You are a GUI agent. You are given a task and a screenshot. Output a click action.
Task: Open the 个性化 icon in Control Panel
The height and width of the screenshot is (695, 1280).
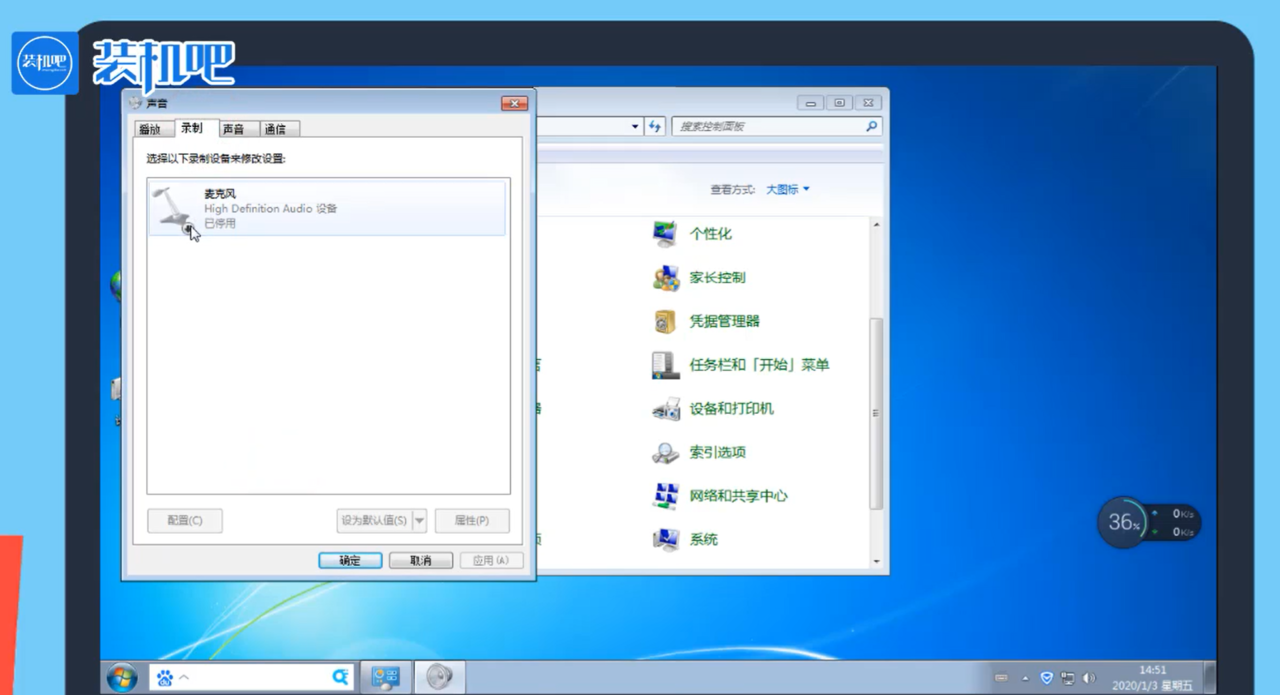(x=665, y=233)
